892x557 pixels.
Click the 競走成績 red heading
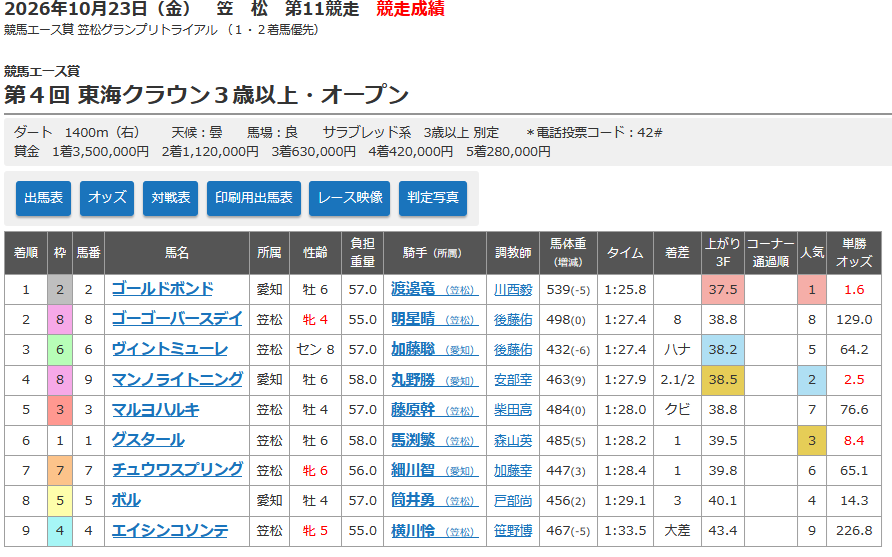(x=410, y=9)
